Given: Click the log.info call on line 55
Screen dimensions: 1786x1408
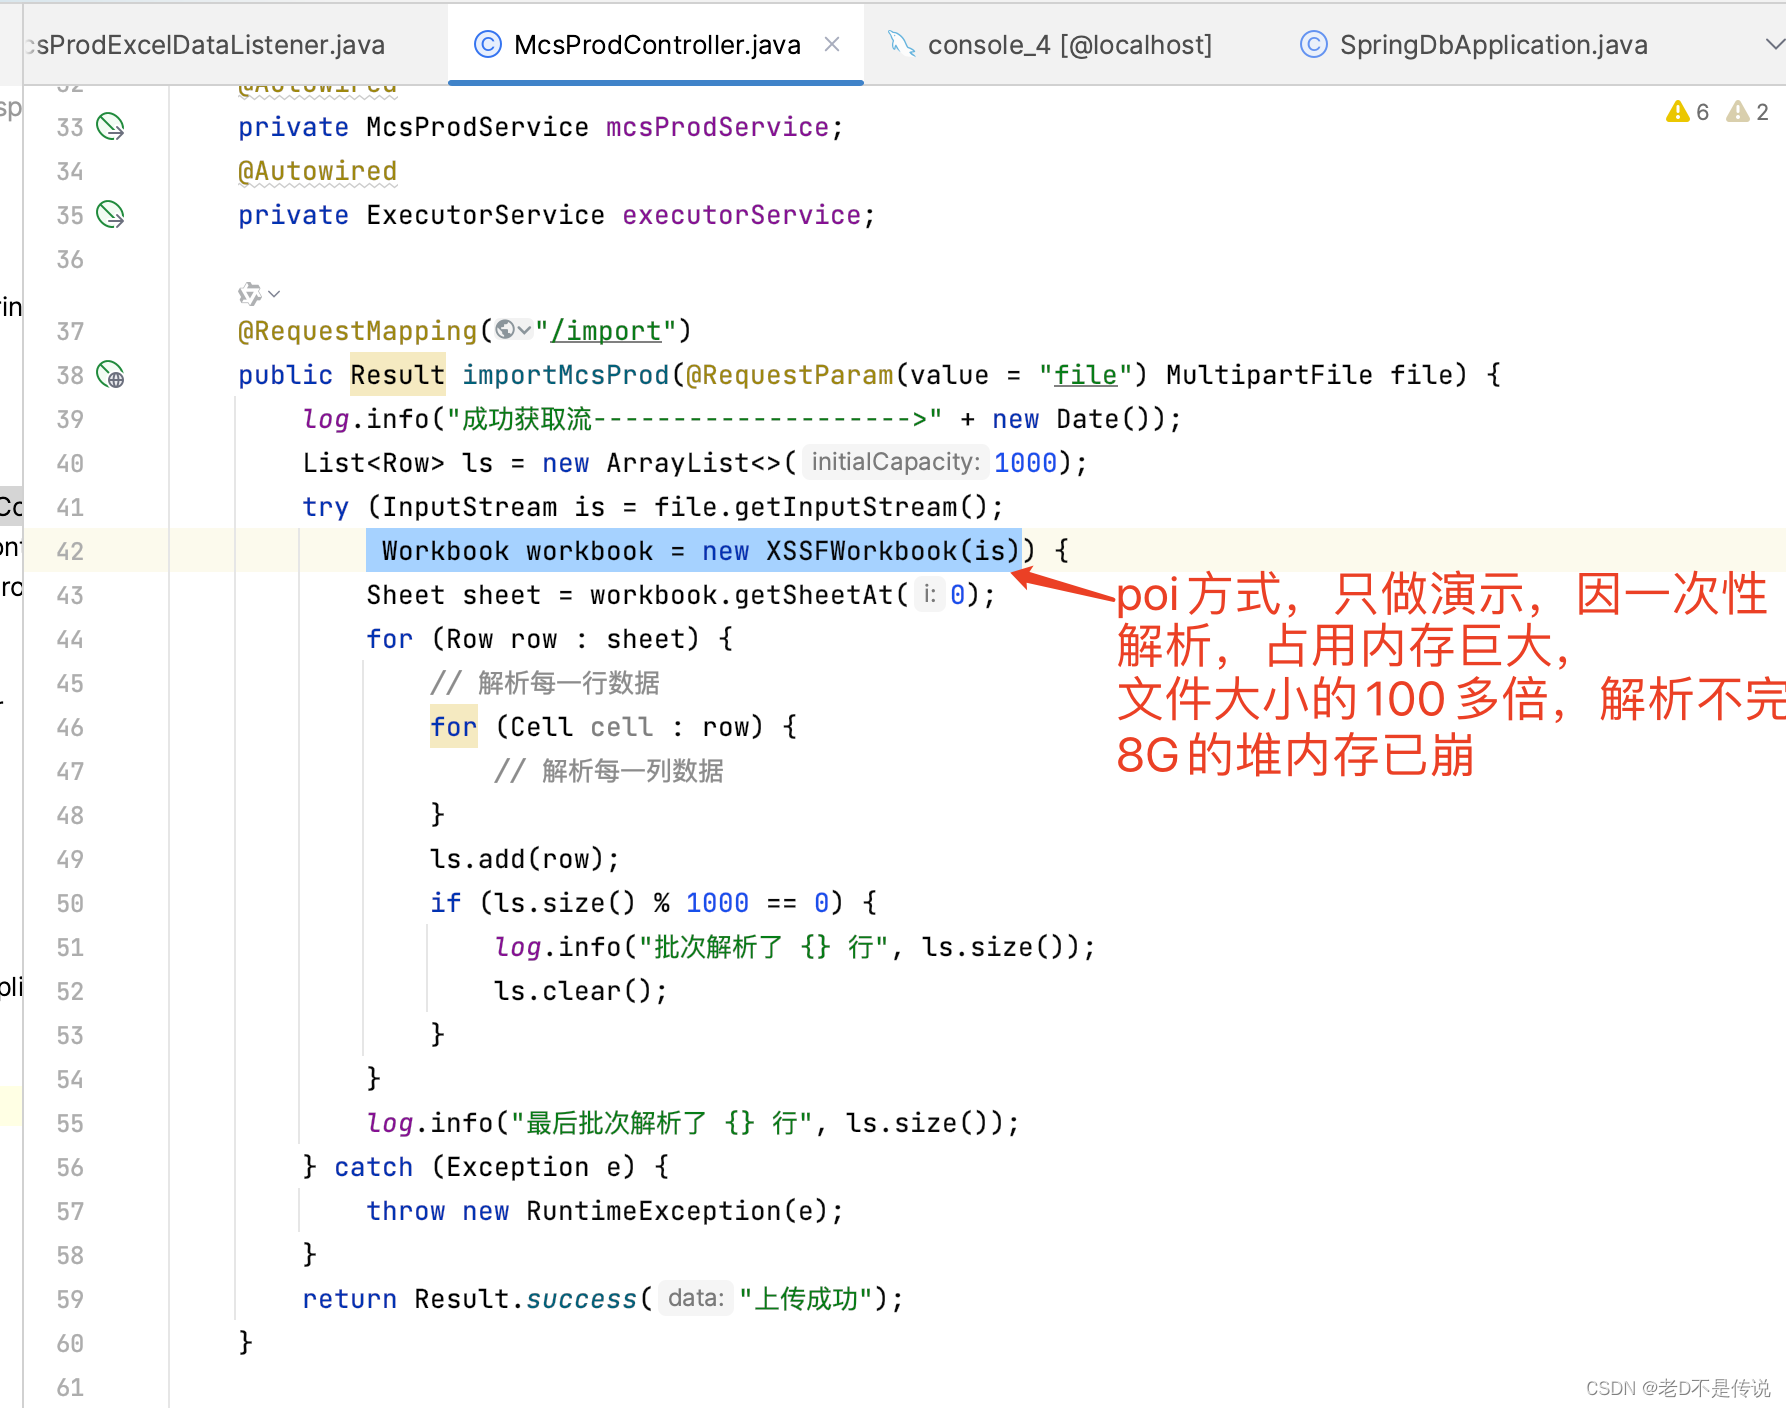Looking at the screenshot, I should tap(693, 1123).
